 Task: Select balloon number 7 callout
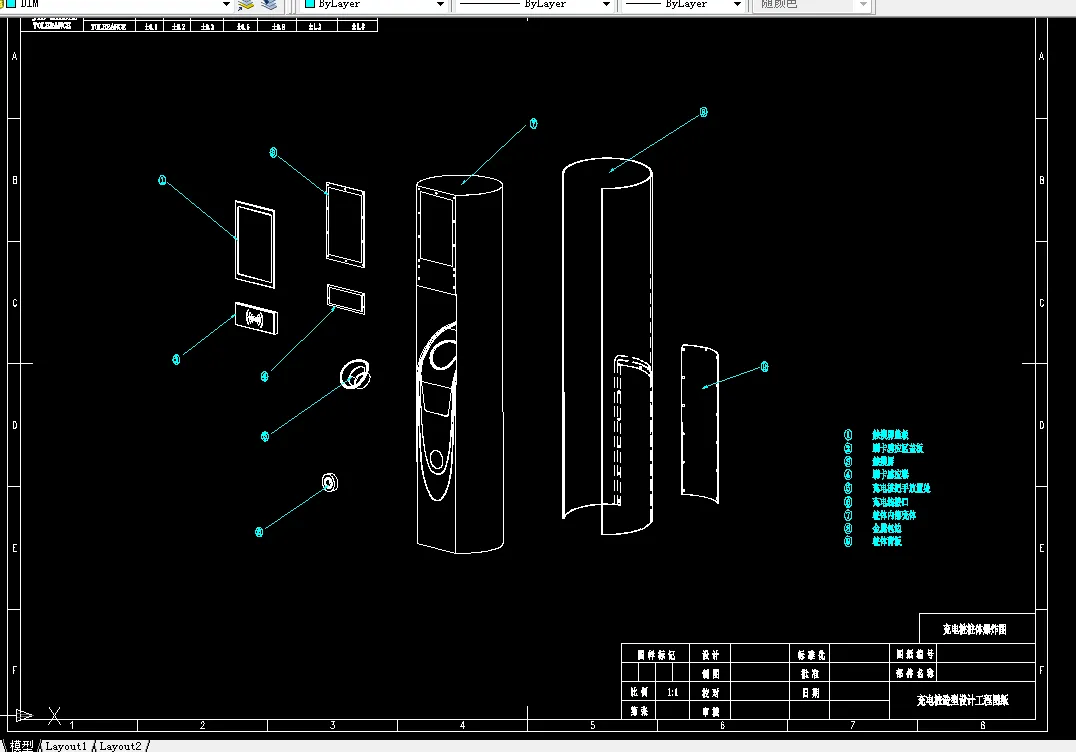[x=533, y=124]
